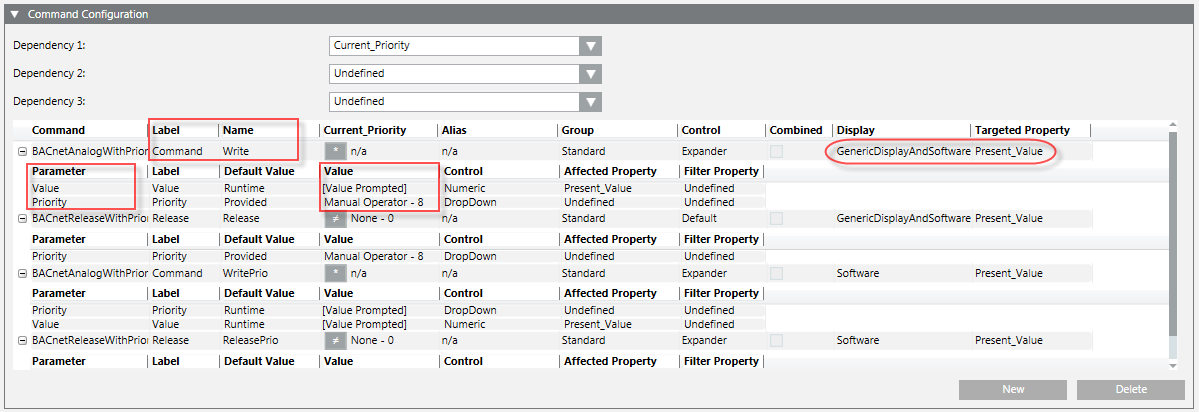Image resolution: width=1199 pixels, height=412 pixels.
Task: Click the not-equal icon in the ReleasePrio row
Action: point(335,341)
